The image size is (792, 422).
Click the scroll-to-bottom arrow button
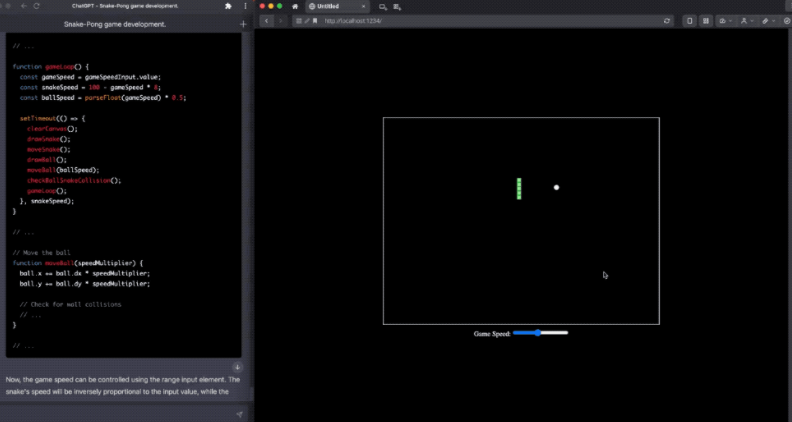pyautogui.click(x=237, y=367)
